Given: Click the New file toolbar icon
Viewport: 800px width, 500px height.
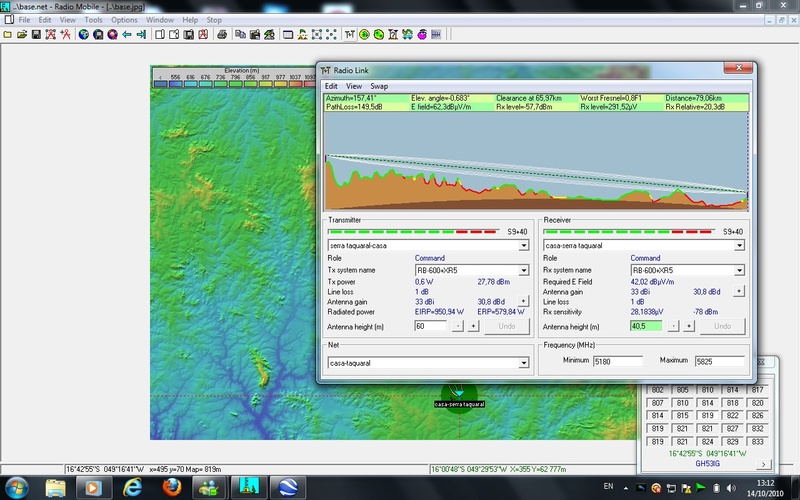Looking at the screenshot, I should point(7,34).
